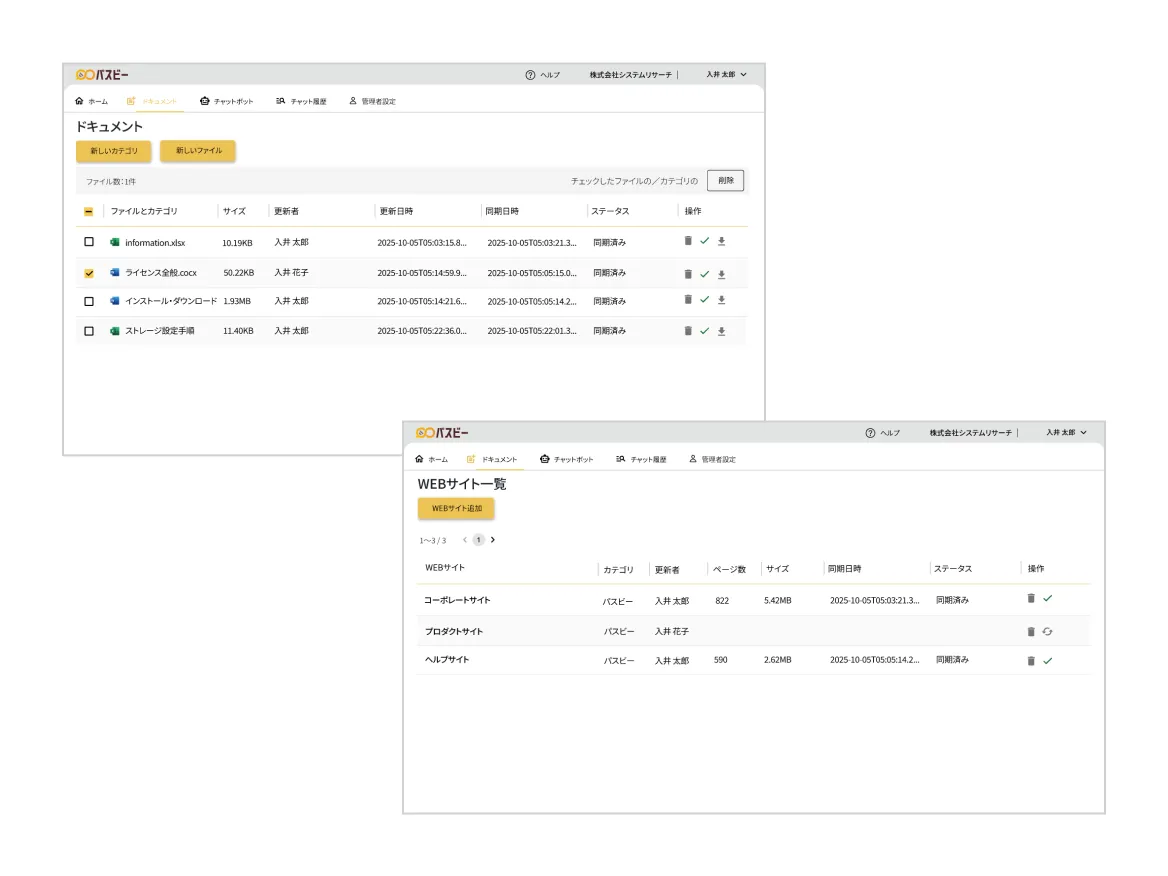Toggle the select-all checkbox in the table header

pyautogui.click(x=89, y=211)
